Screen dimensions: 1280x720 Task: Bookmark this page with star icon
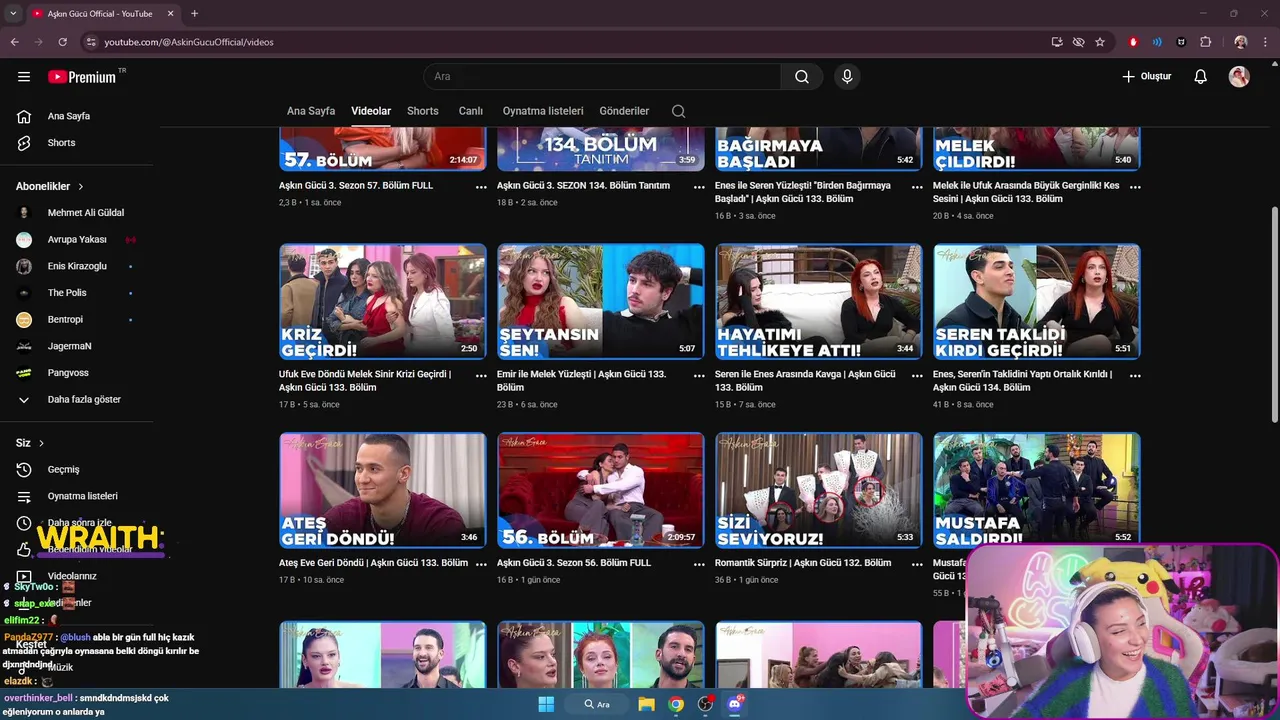[1100, 42]
